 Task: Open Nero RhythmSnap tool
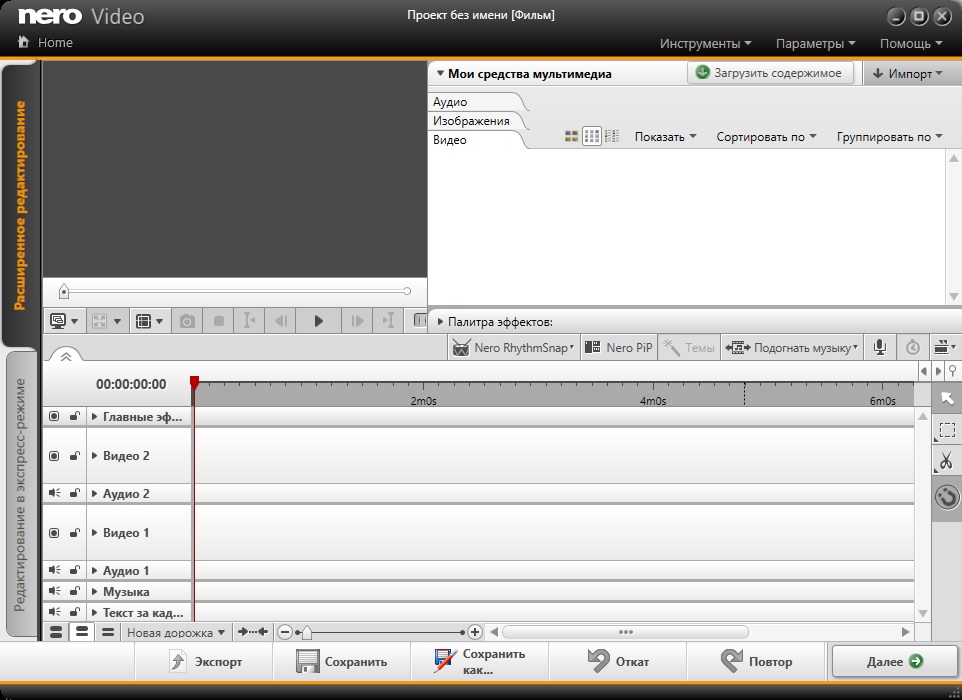(x=514, y=348)
